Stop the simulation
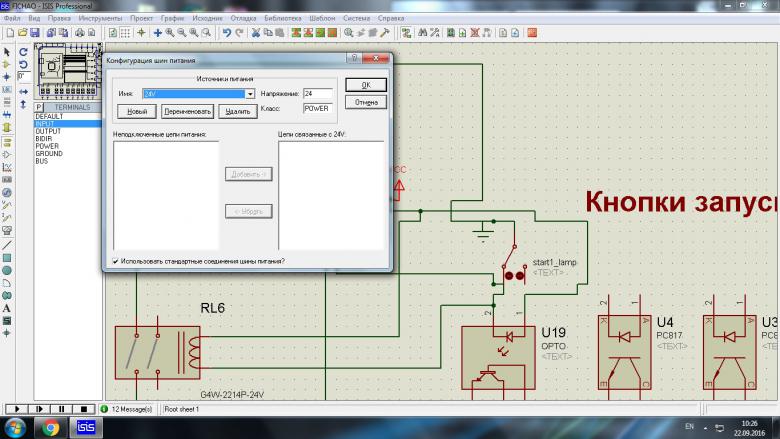This screenshot has height=439, width=780. (x=84, y=409)
